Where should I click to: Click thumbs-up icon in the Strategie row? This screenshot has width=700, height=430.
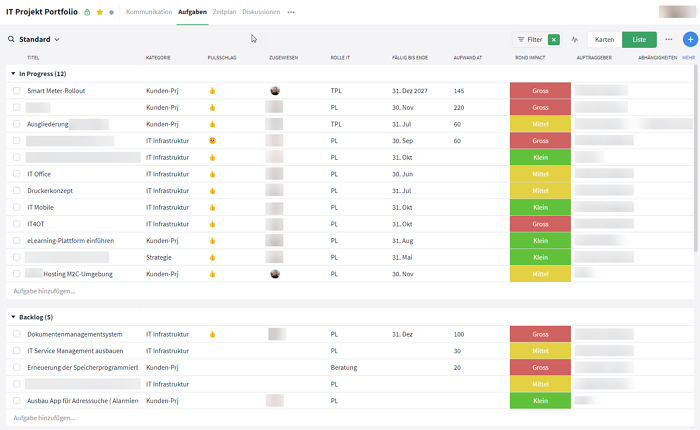212,257
